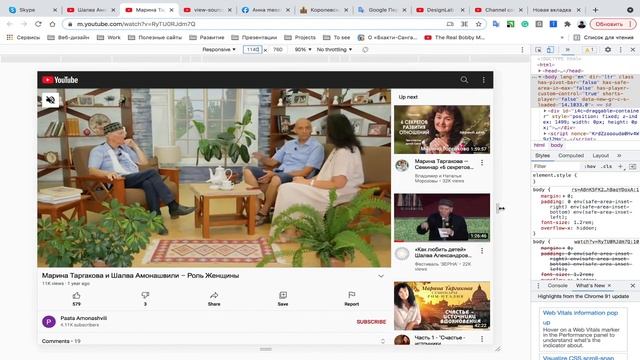640x360 pixels.
Task: Open options menu for Семинар «6 секретов» video
Action: pyautogui.click(x=482, y=163)
